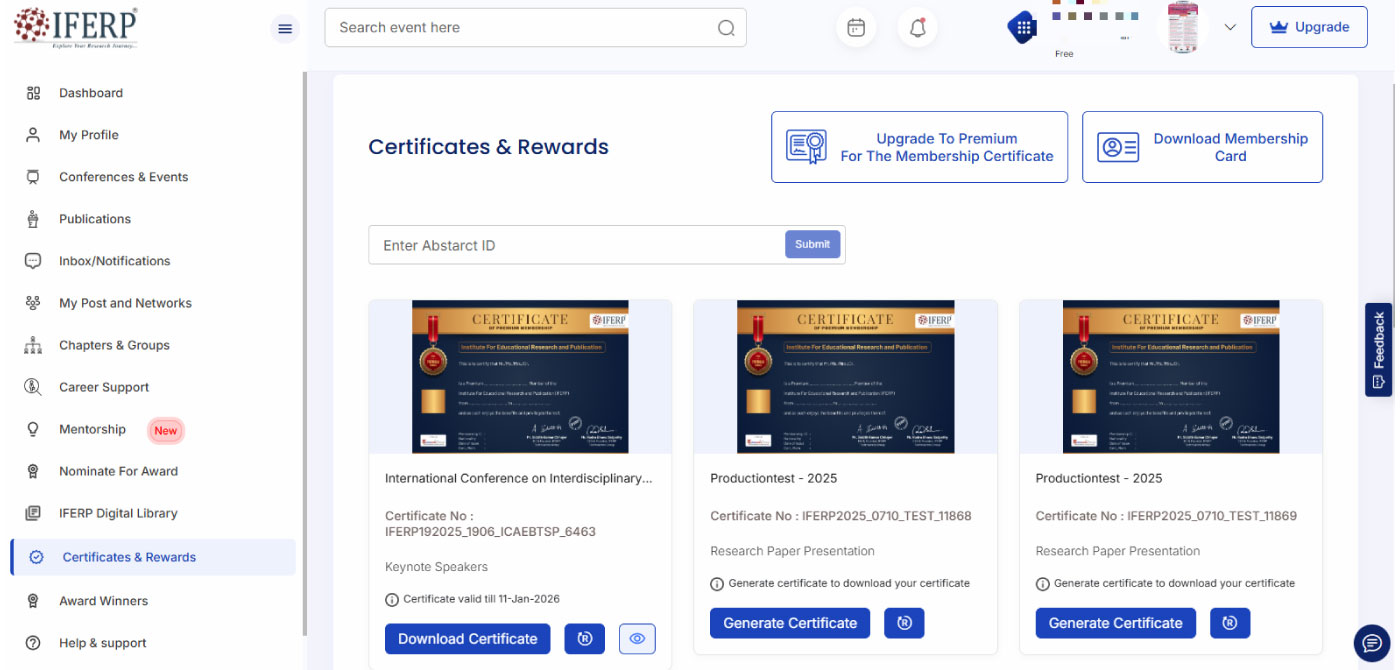
Task: Select the Mentorship icon in the sidebar
Action: 33,429
